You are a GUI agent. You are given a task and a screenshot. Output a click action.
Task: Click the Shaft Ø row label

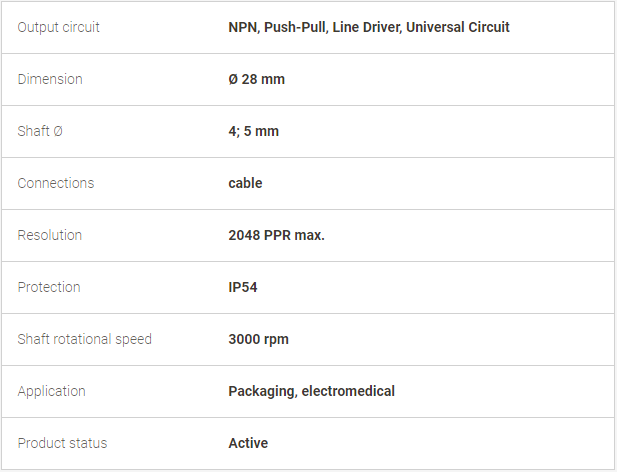(40, 131)
